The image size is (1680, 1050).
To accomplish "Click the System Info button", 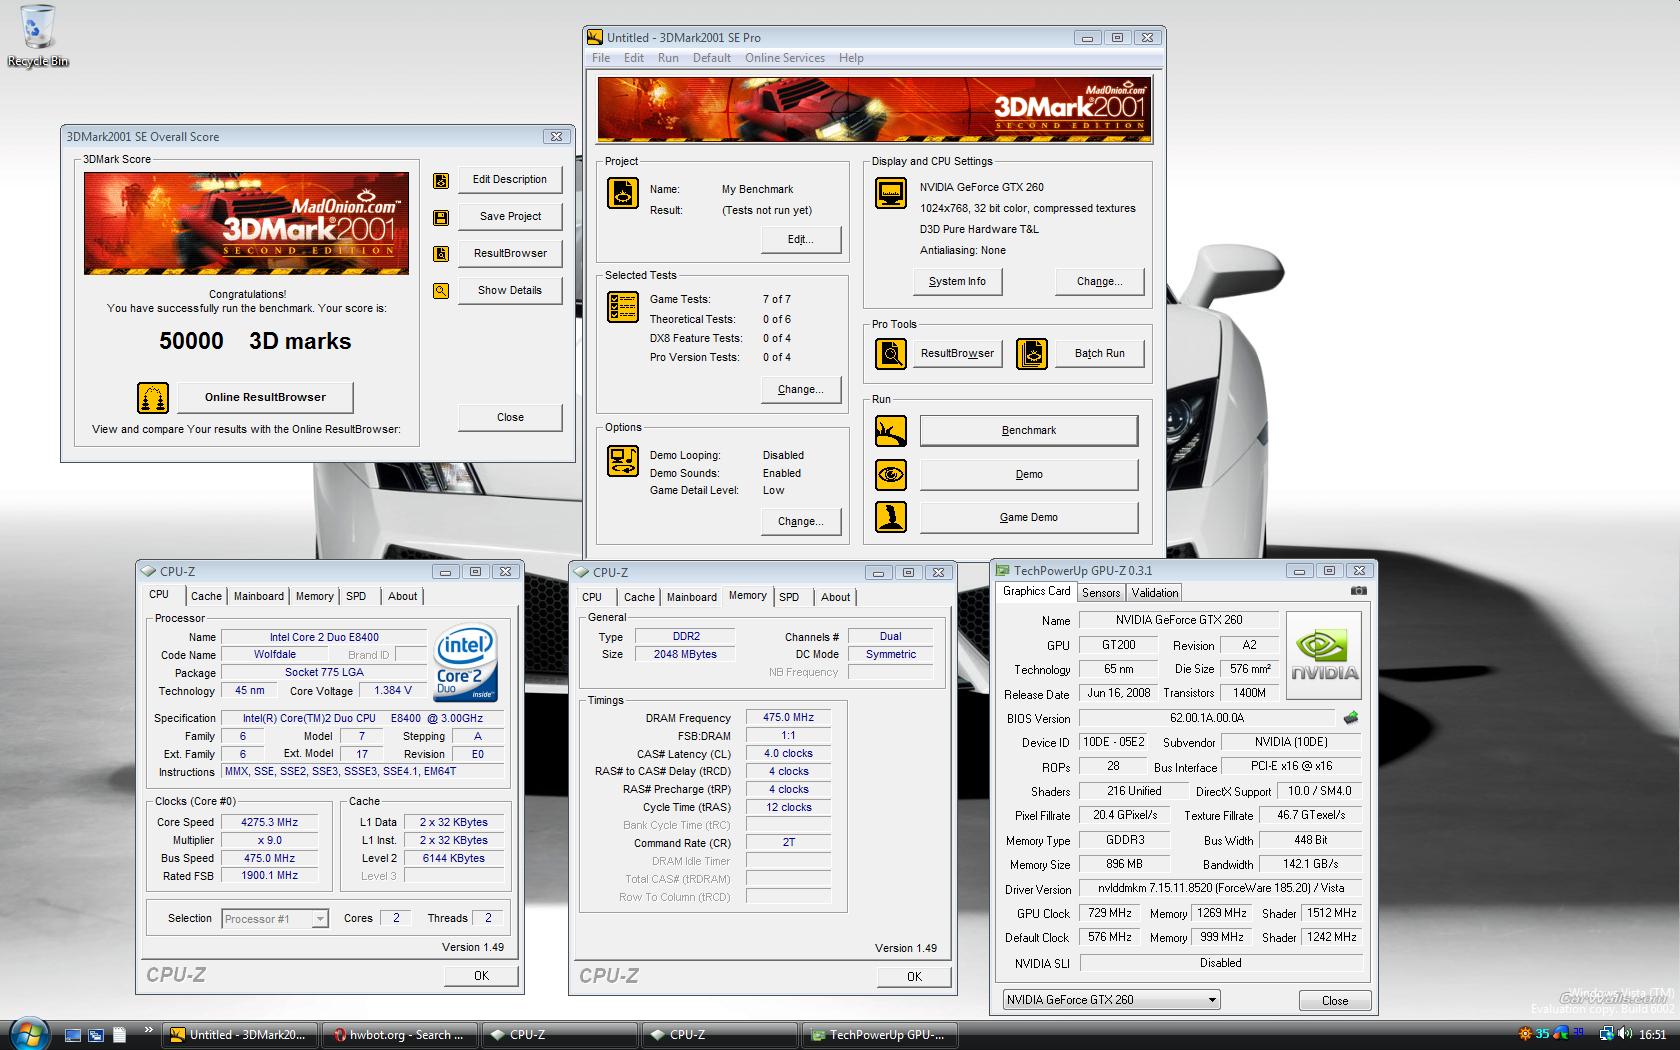I will coord(957,282).
